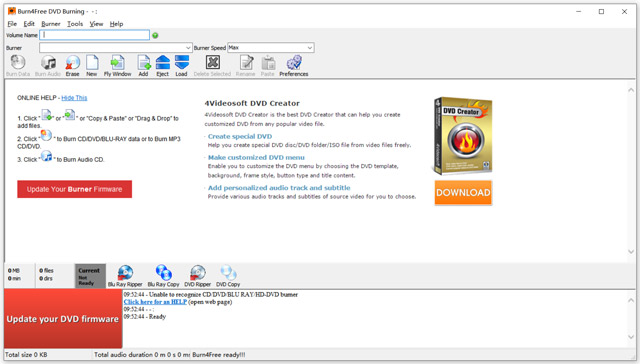This screenshot has width=640, height=364.
Task: Click main panel scrollbar down arrow
Action: point(631,252)
